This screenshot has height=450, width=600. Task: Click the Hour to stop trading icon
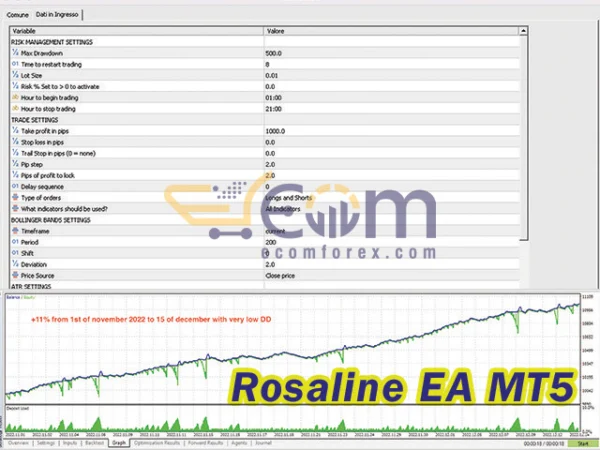click(15, 108)
